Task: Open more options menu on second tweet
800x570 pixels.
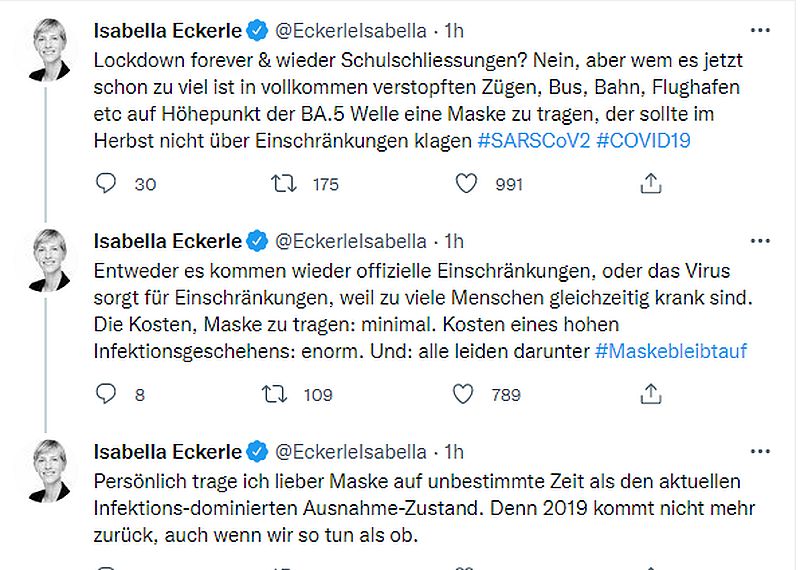Action: coord(760,241)
